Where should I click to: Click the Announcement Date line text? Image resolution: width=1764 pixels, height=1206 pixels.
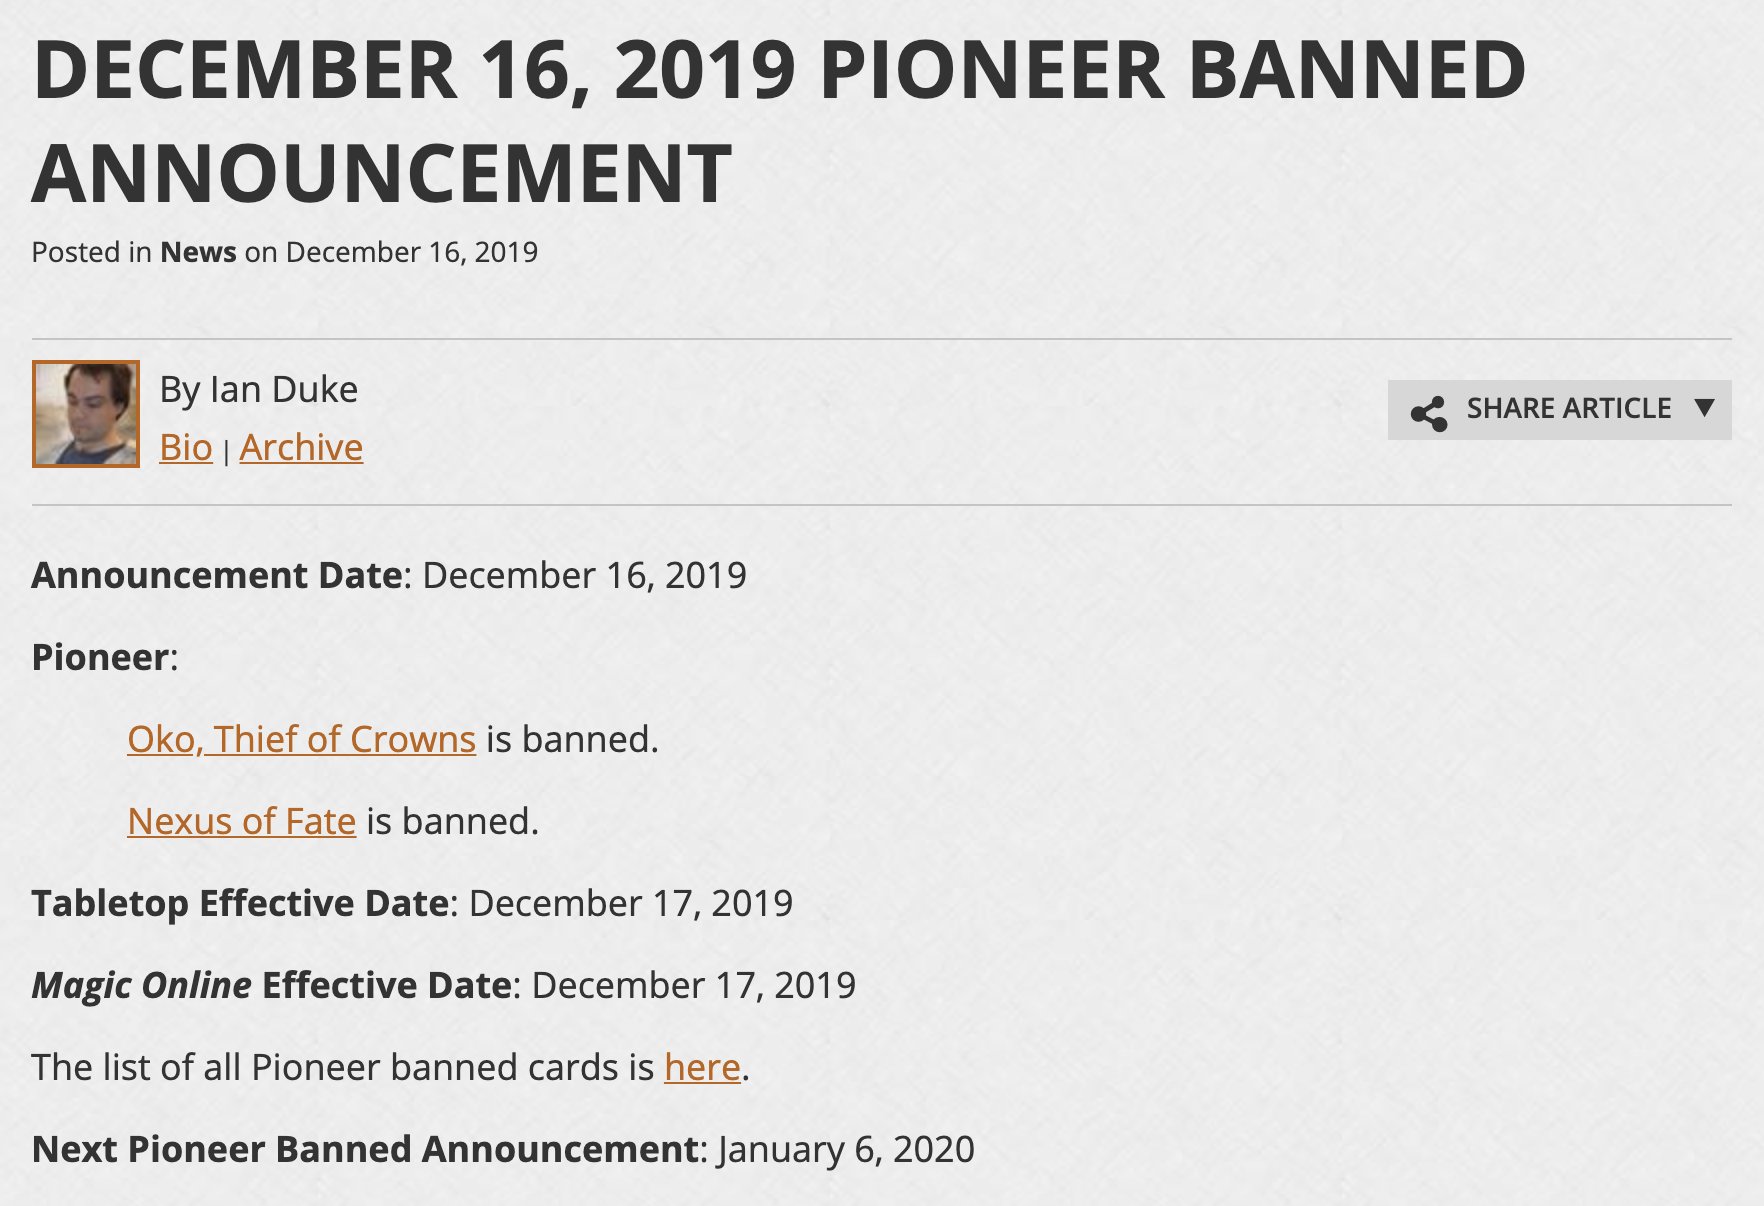coord(389,575)
